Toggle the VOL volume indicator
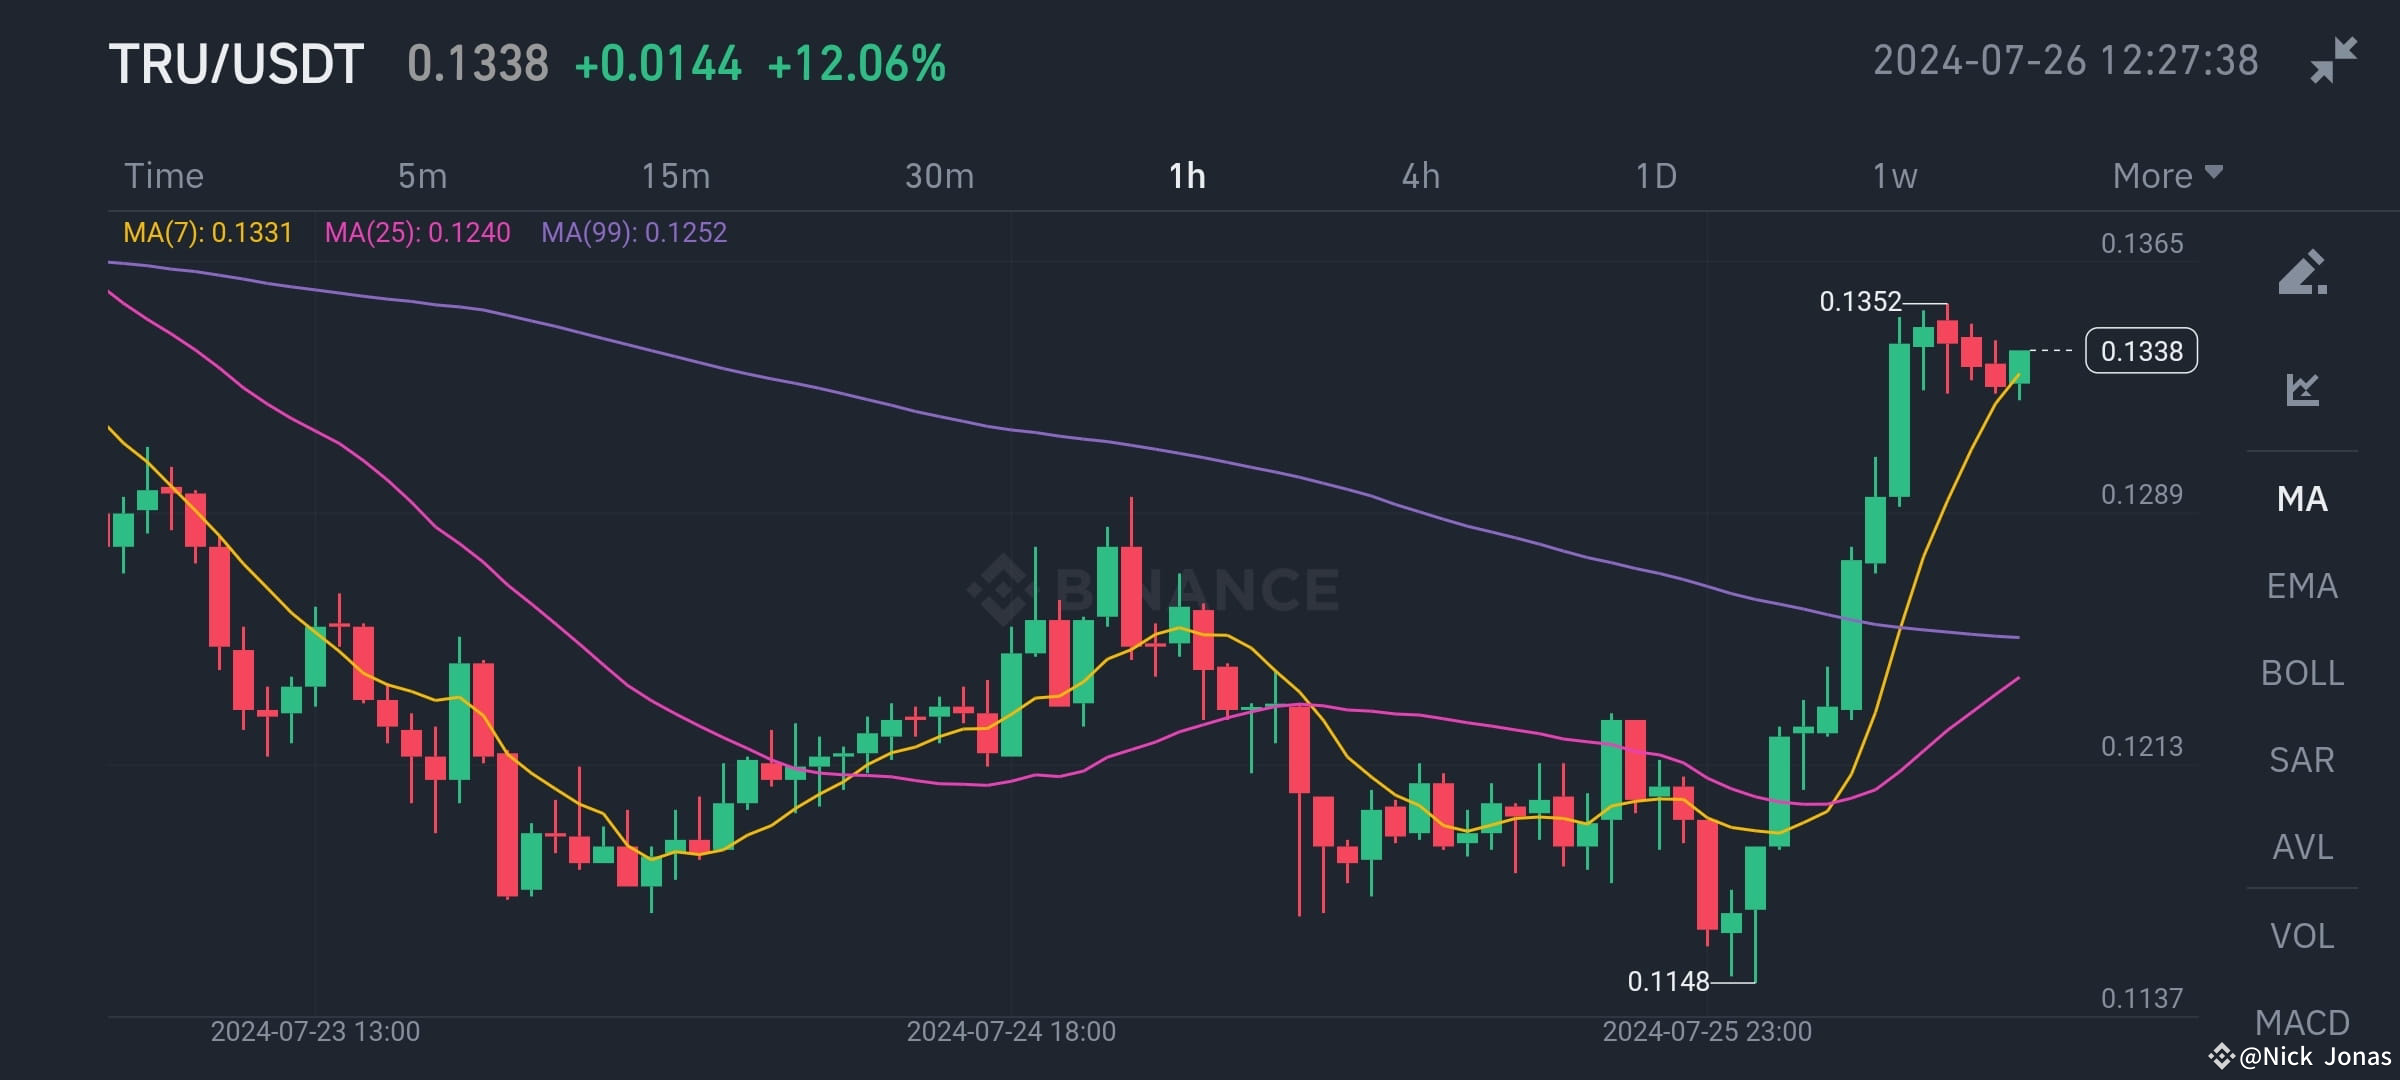 [x=2304, y=934]
